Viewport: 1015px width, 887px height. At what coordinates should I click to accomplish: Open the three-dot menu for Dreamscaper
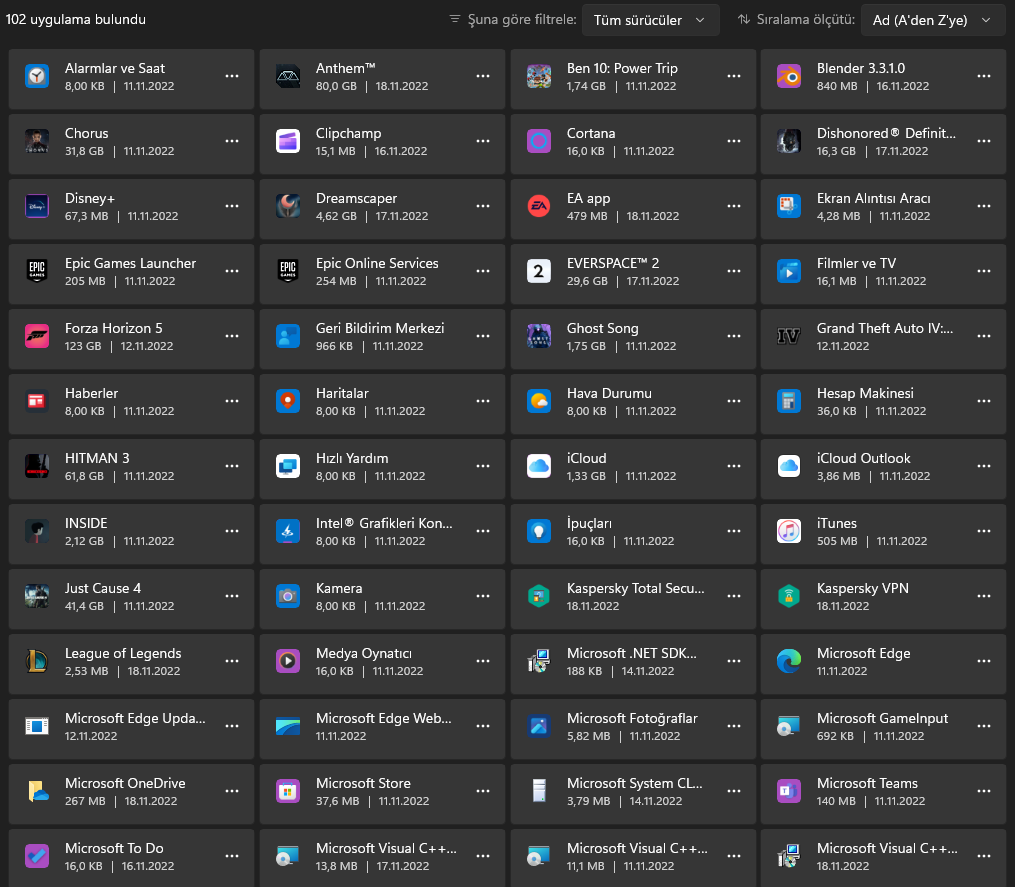(x=483, y=207)
